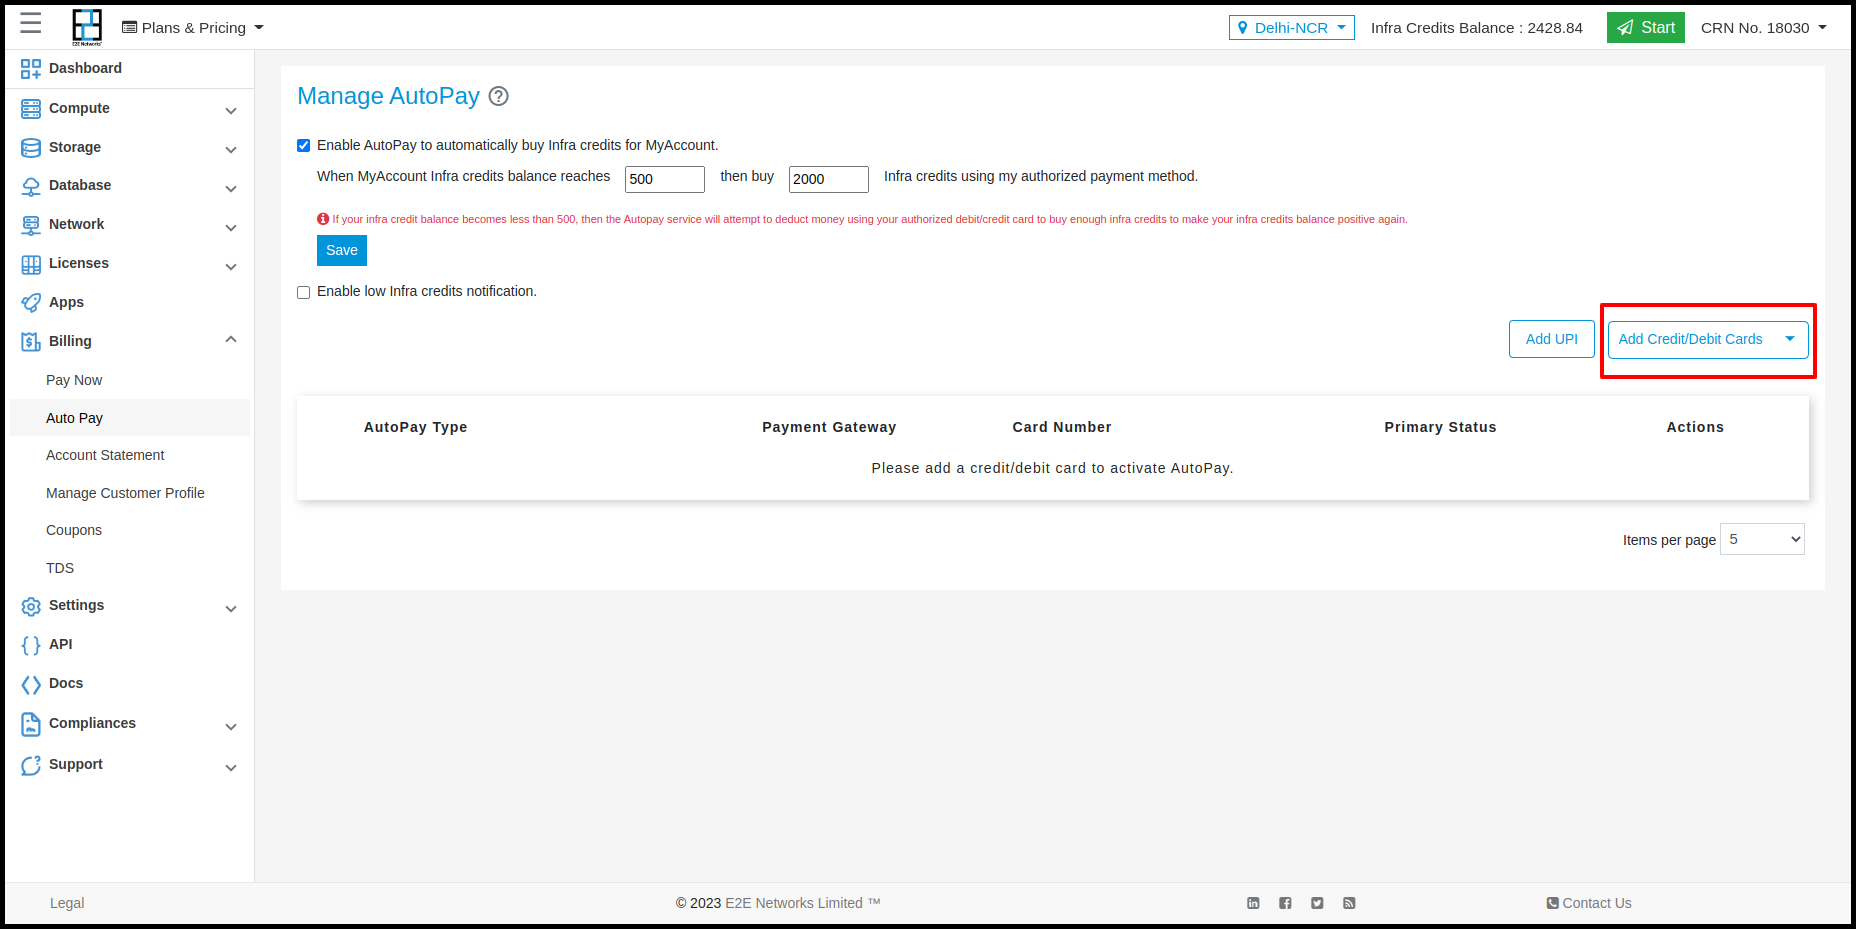The width and height of the screenshot is (1856, 929).
Task: Open Delhi-NCR region dropdown
Action: [x=1292, y=28]
